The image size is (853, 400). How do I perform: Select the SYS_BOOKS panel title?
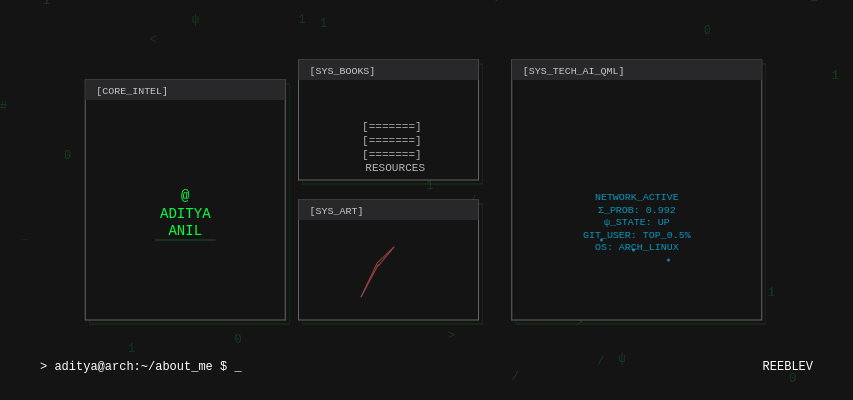342,71
